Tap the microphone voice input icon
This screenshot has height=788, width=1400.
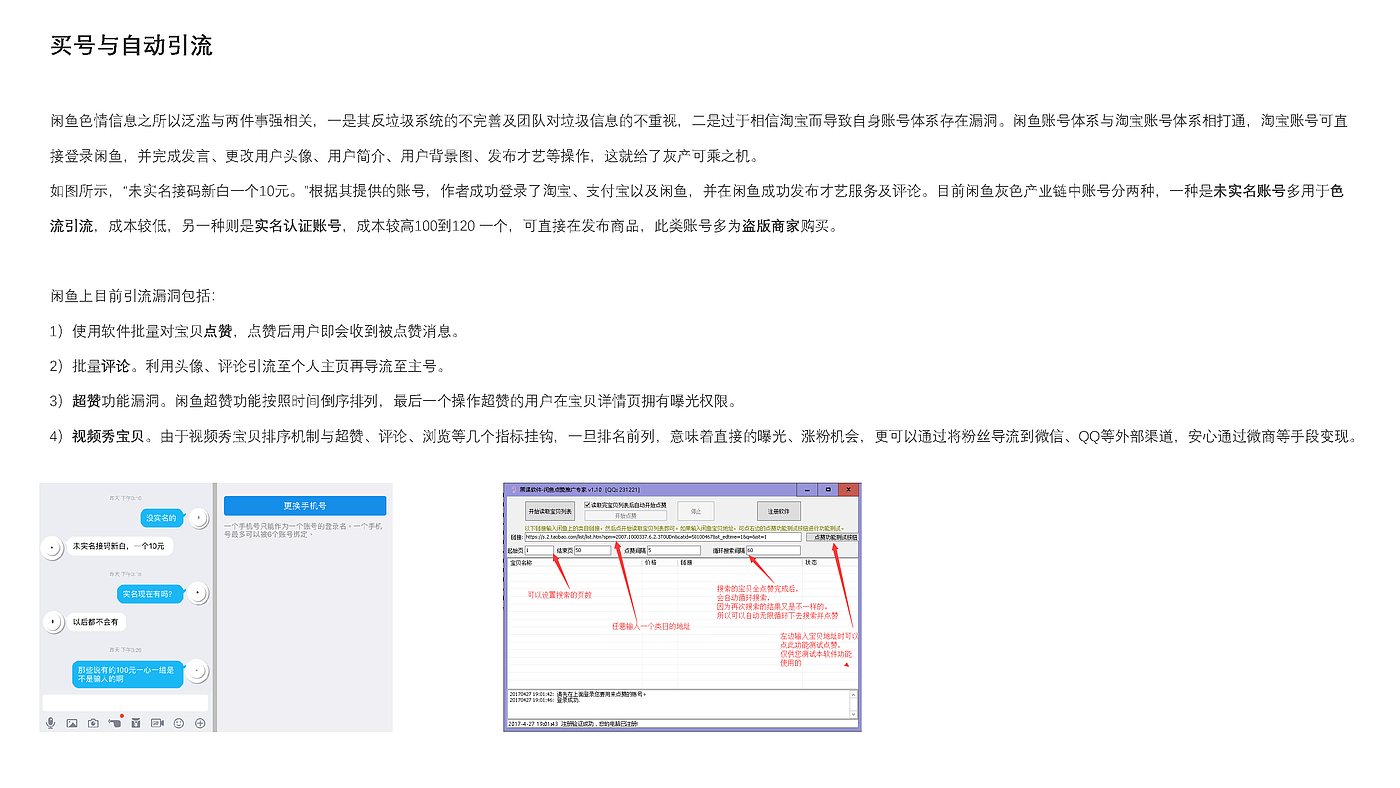click(x=50, y=722)
